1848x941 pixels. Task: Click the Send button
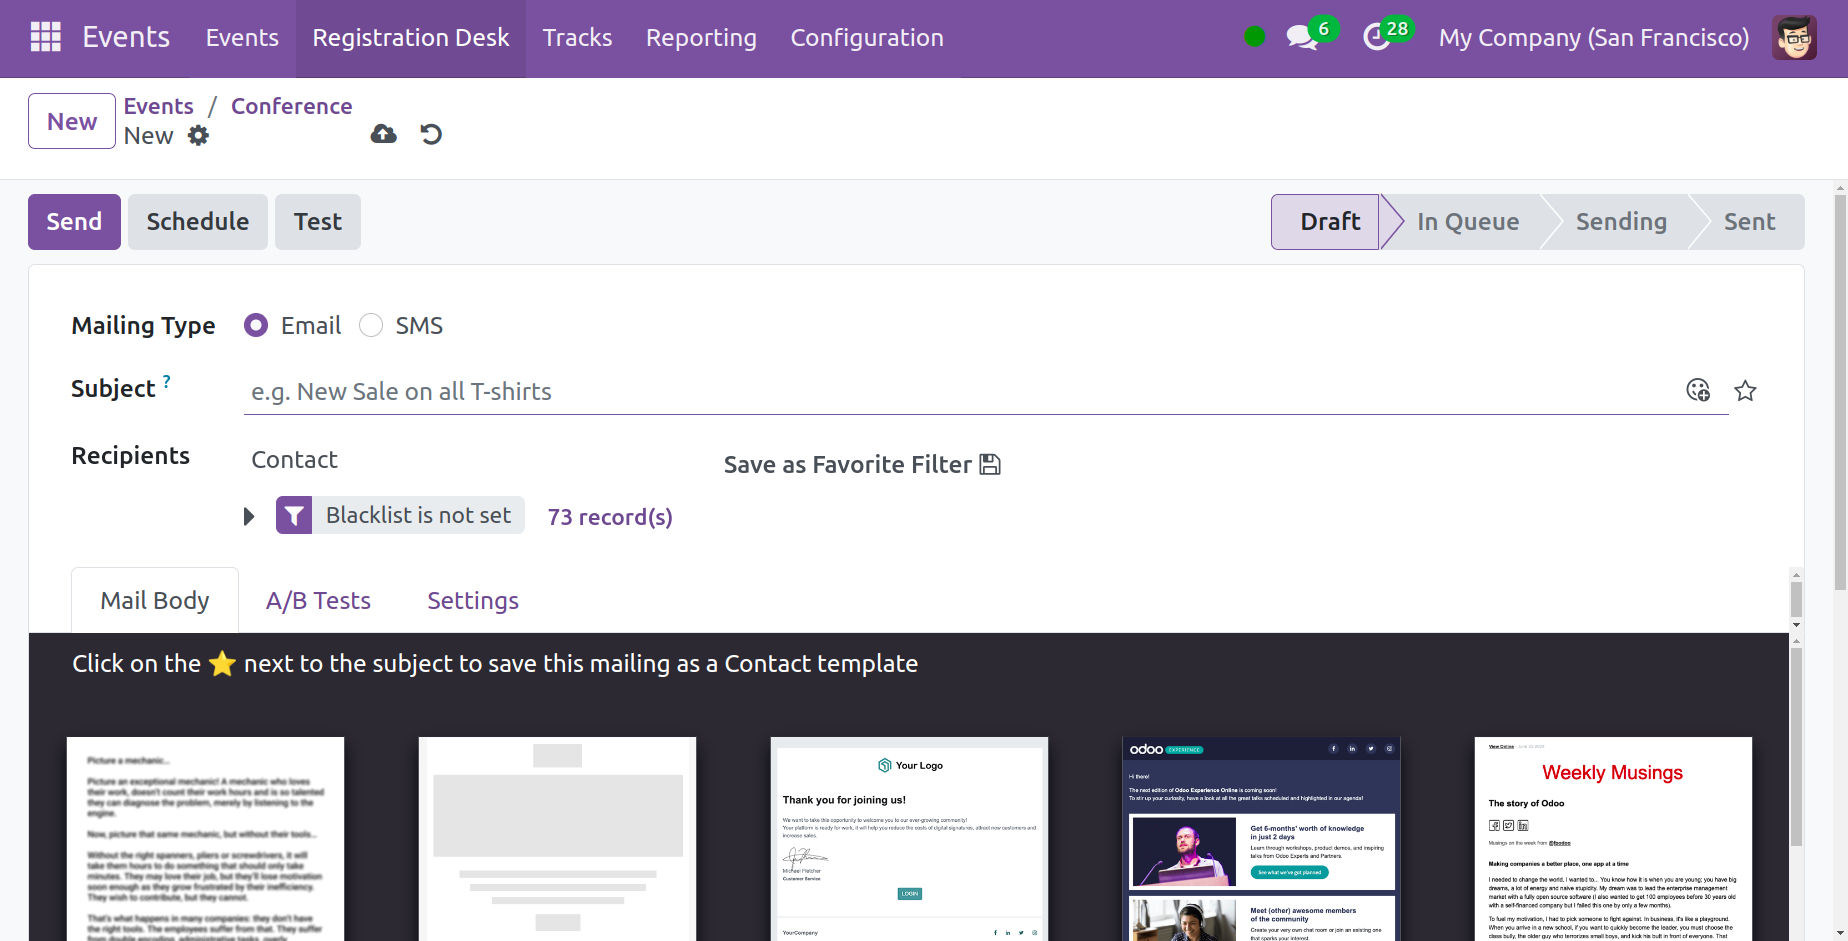click(74, 221)
